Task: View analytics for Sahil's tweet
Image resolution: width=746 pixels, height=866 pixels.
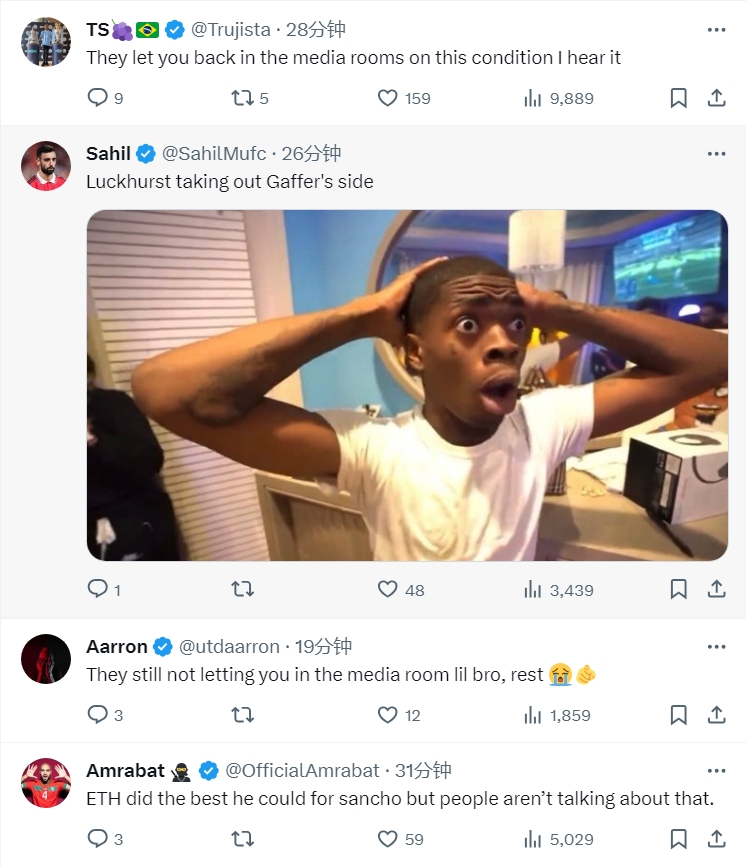Action: (533, 590)
